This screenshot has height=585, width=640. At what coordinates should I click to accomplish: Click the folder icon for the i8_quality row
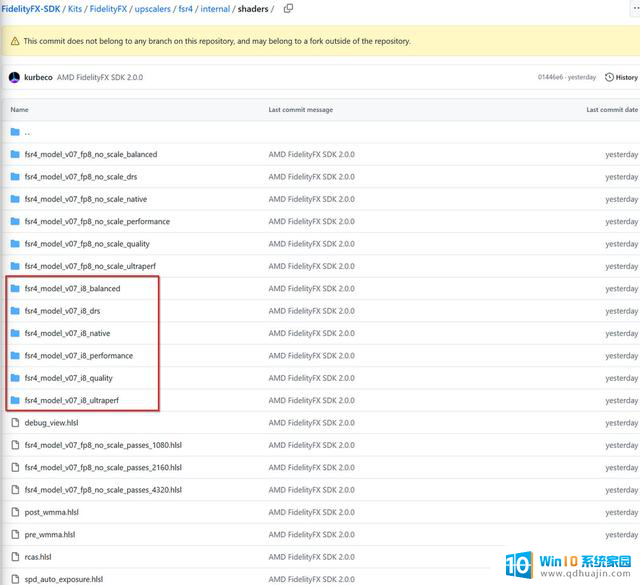15,378
